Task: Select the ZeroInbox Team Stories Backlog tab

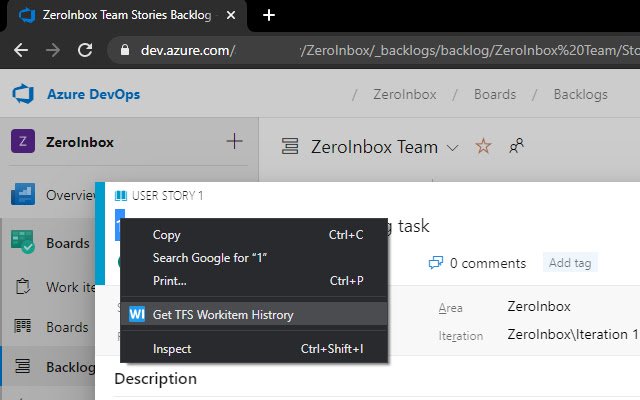Action: 127,16
